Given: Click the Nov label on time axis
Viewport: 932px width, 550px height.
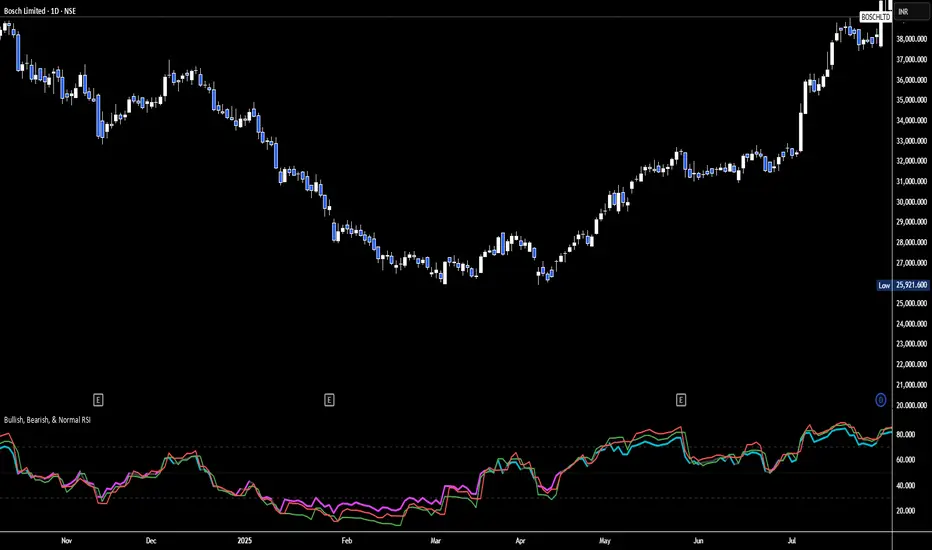Looking at the screenshot, I should 67,540.
